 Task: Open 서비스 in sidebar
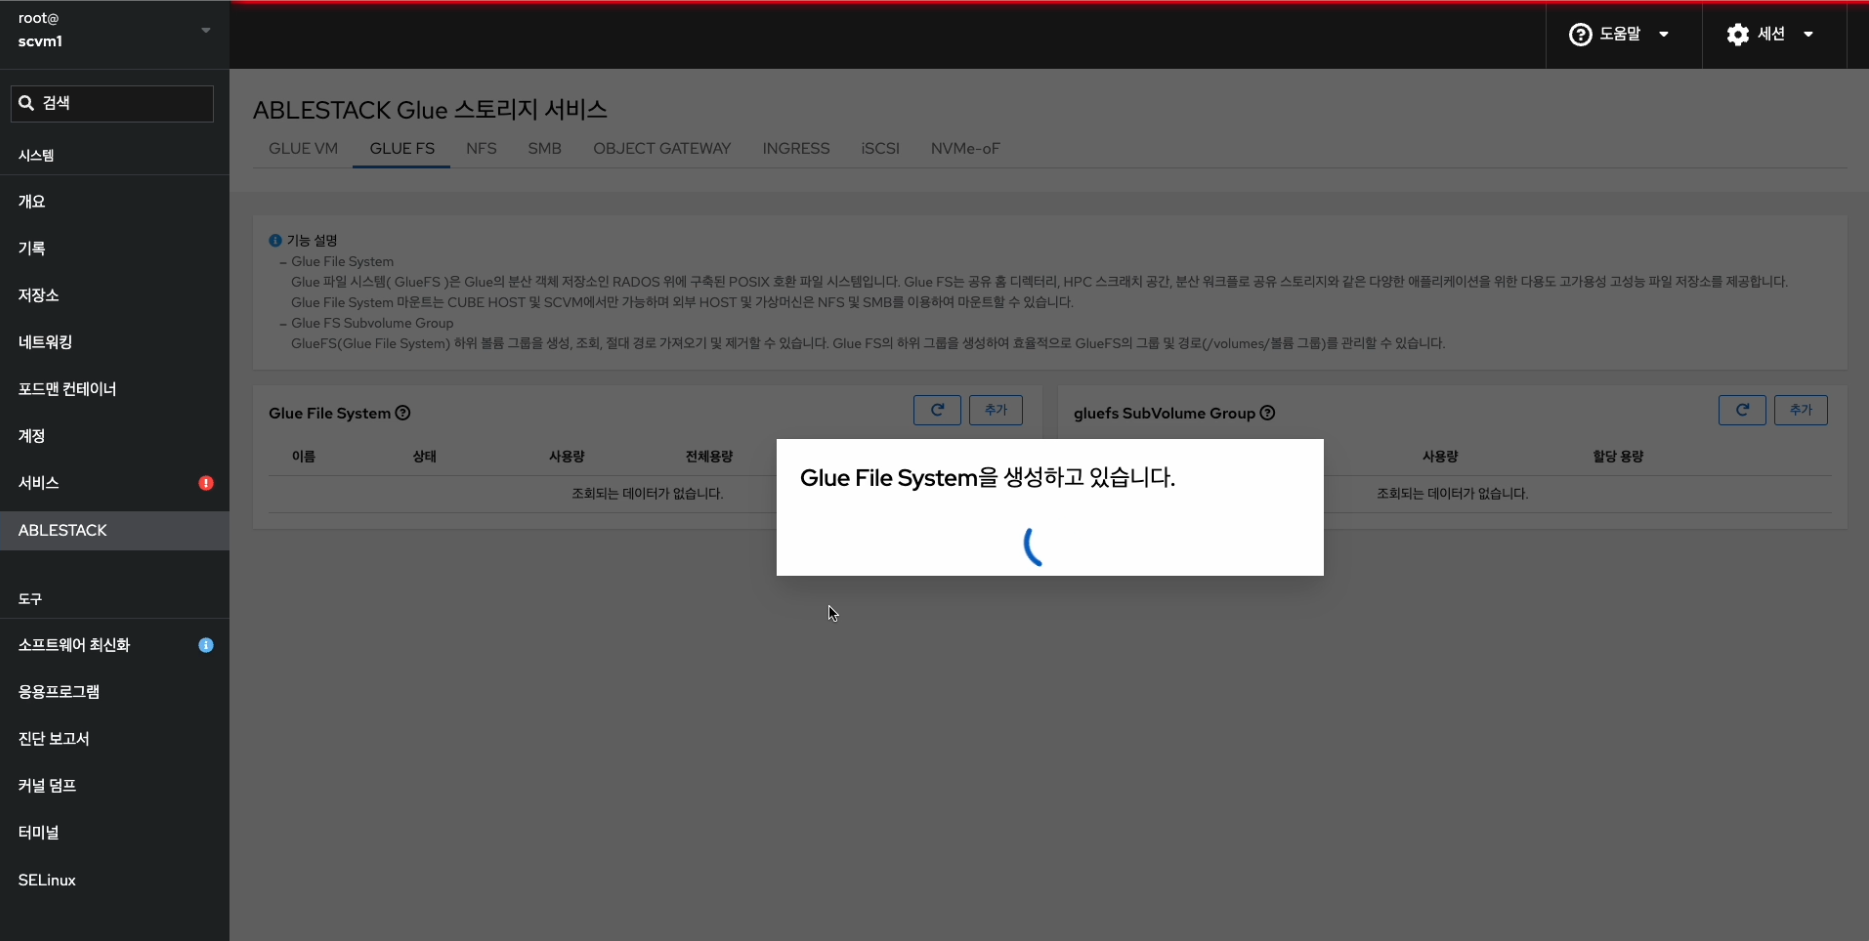click(x=115, y=483)
